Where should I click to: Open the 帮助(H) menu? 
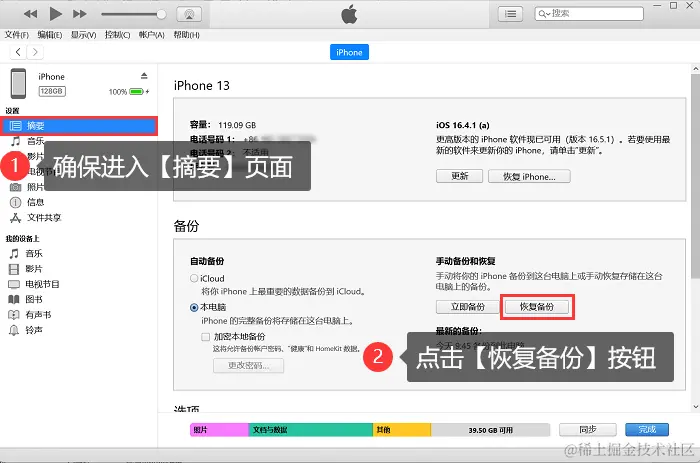(186, 35)
